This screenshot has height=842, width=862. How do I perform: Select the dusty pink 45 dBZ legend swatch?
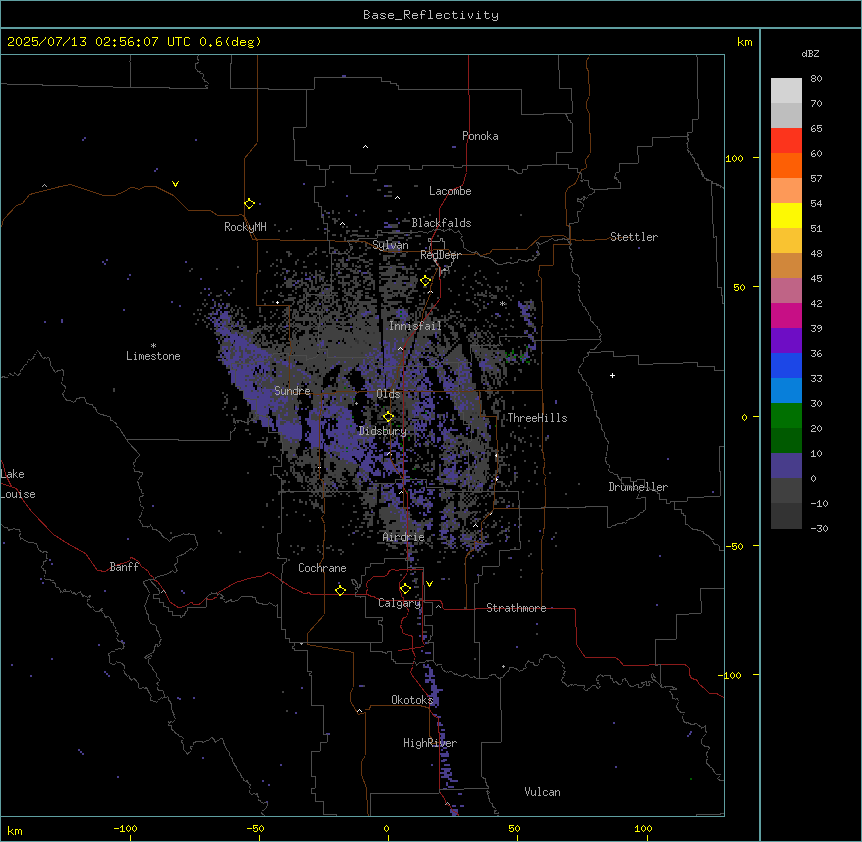(x=786, y=291)
